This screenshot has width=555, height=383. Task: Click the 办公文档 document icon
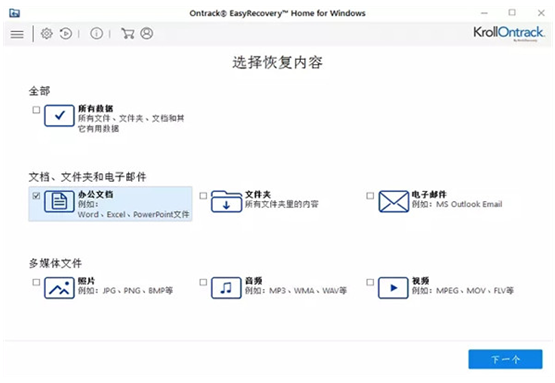59,201
